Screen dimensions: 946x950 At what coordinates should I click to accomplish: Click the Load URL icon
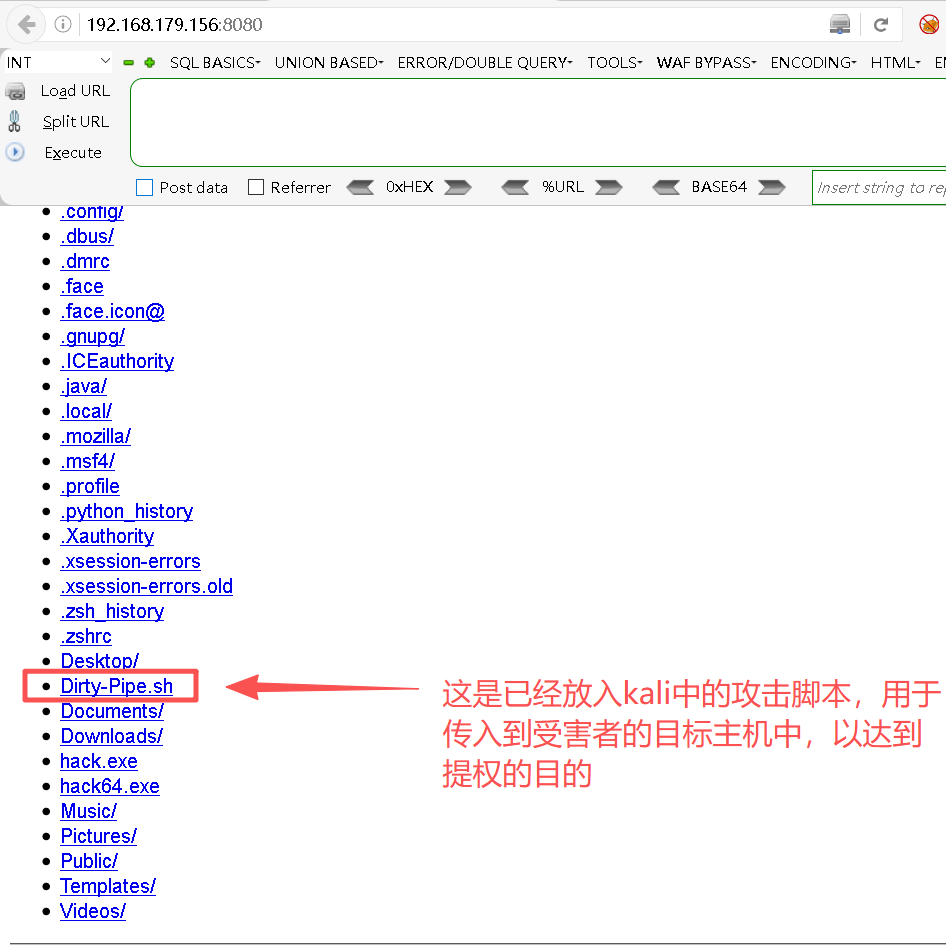(15, 91)
